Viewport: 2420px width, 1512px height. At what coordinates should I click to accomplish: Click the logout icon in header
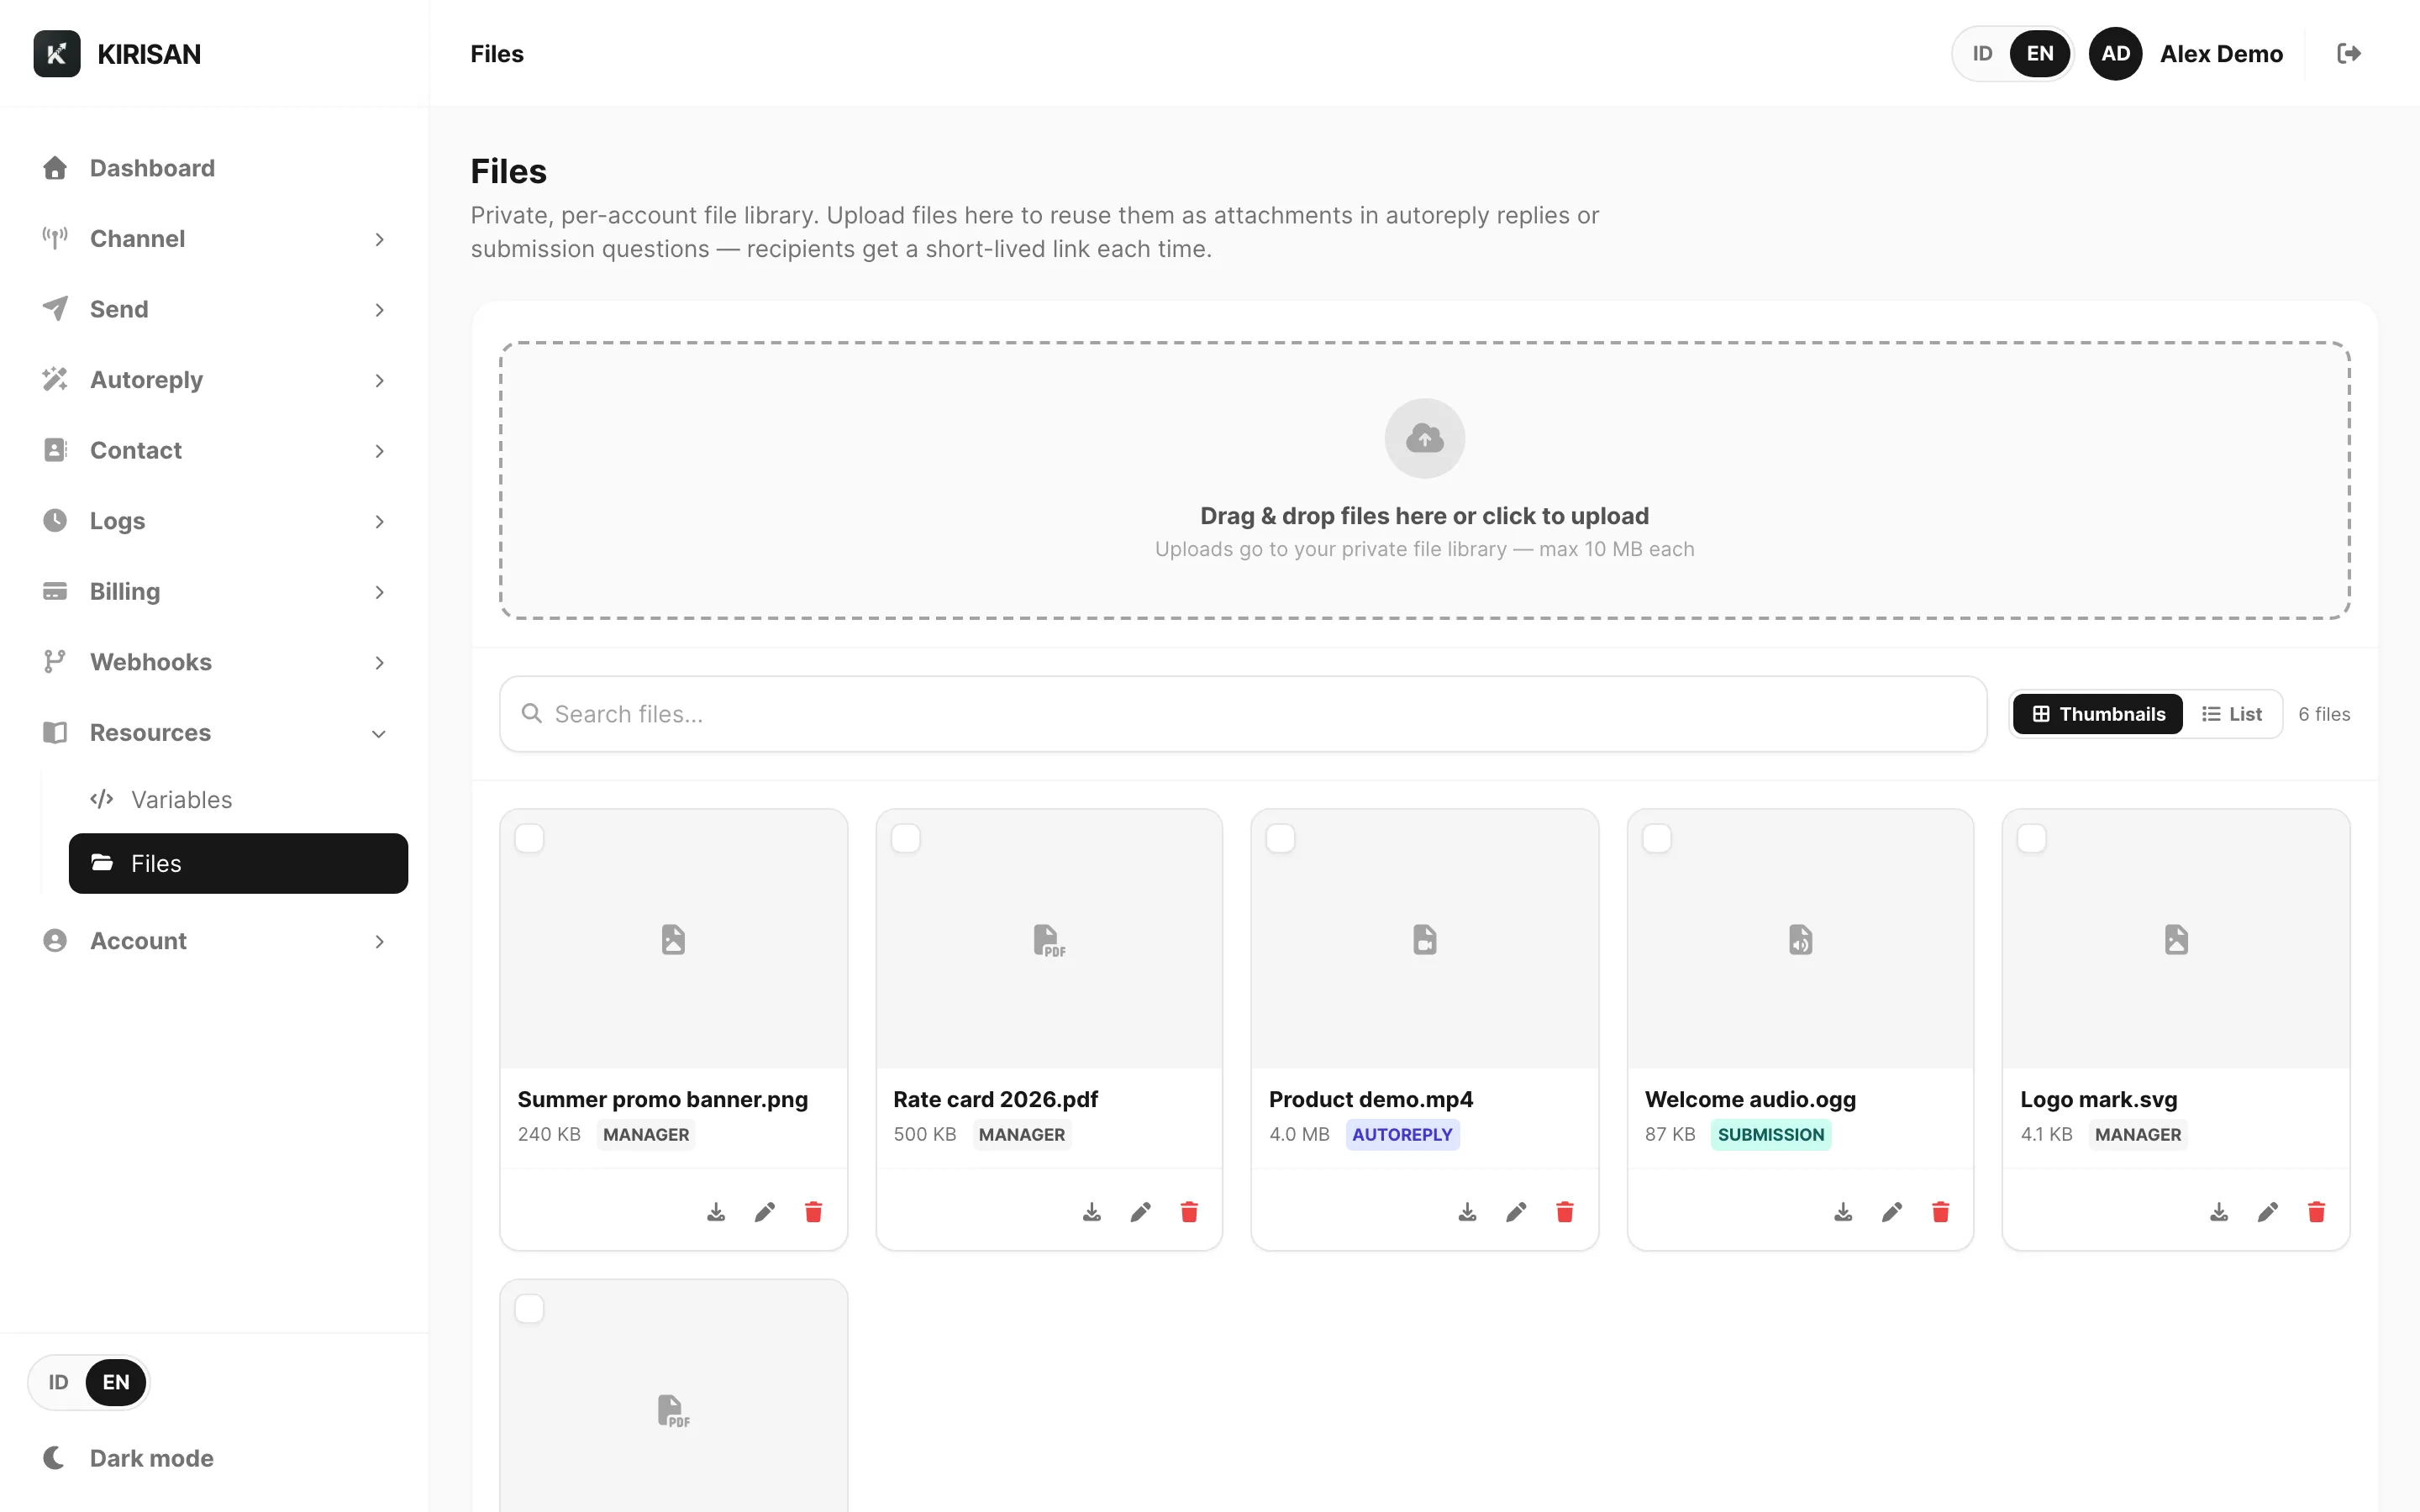coord(2349,54)
